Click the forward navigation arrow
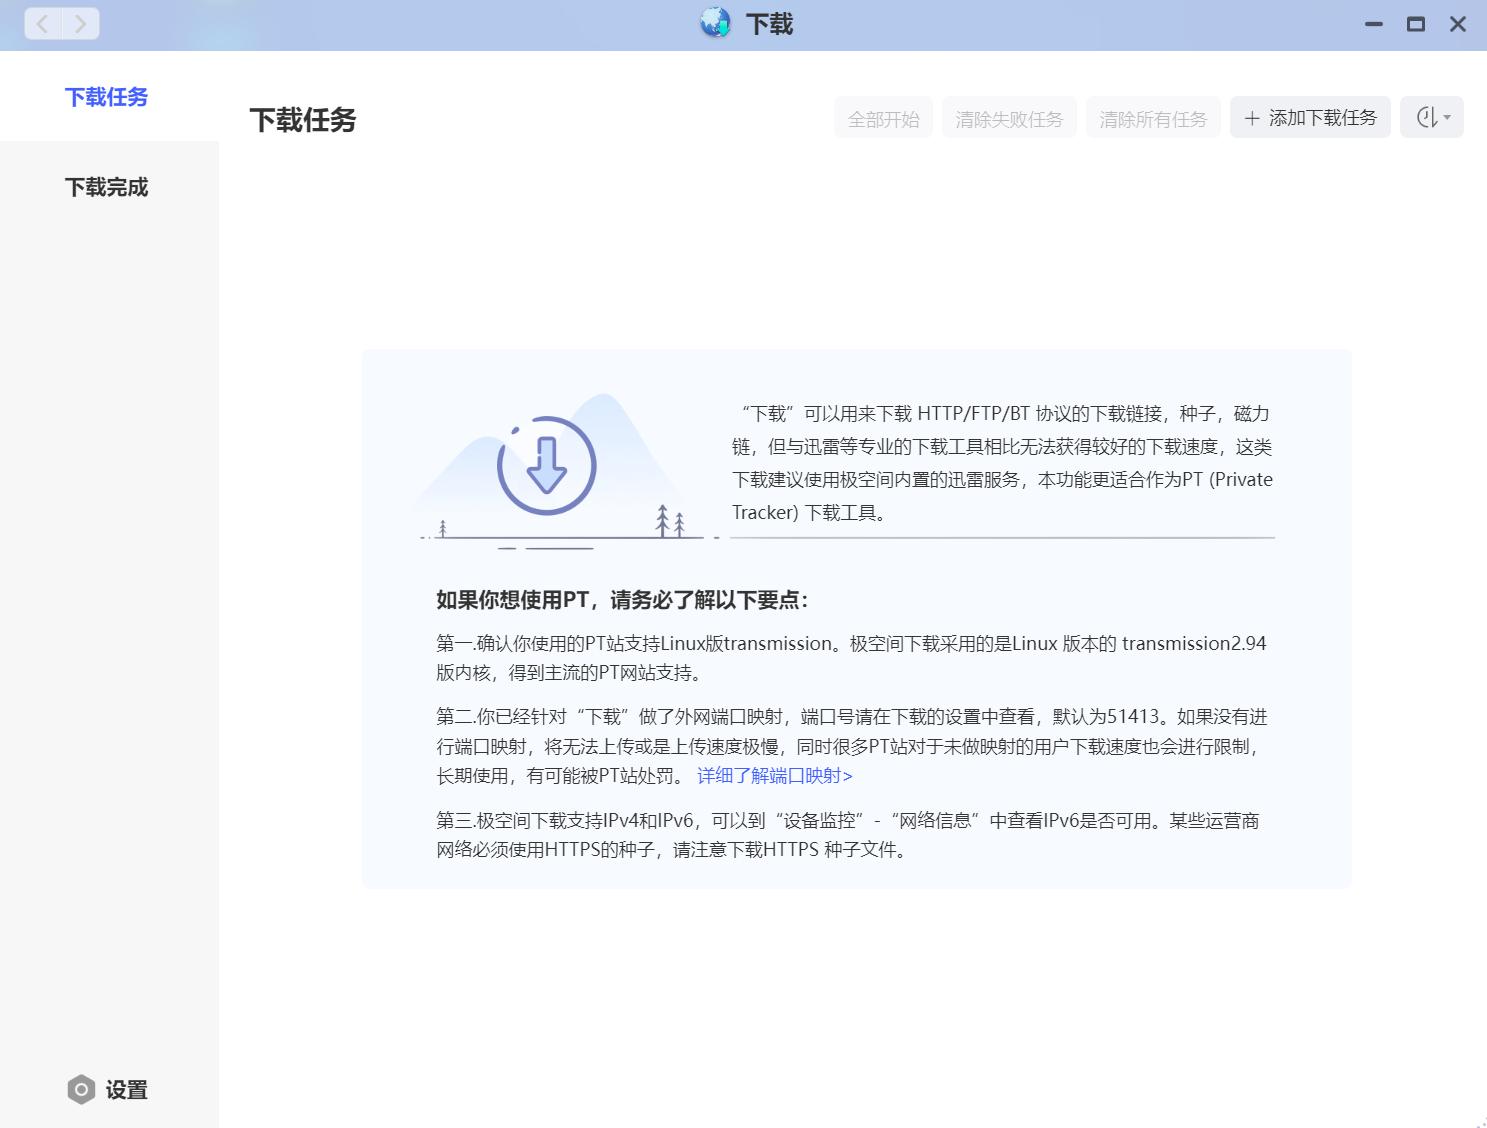 tap(82, 23)
